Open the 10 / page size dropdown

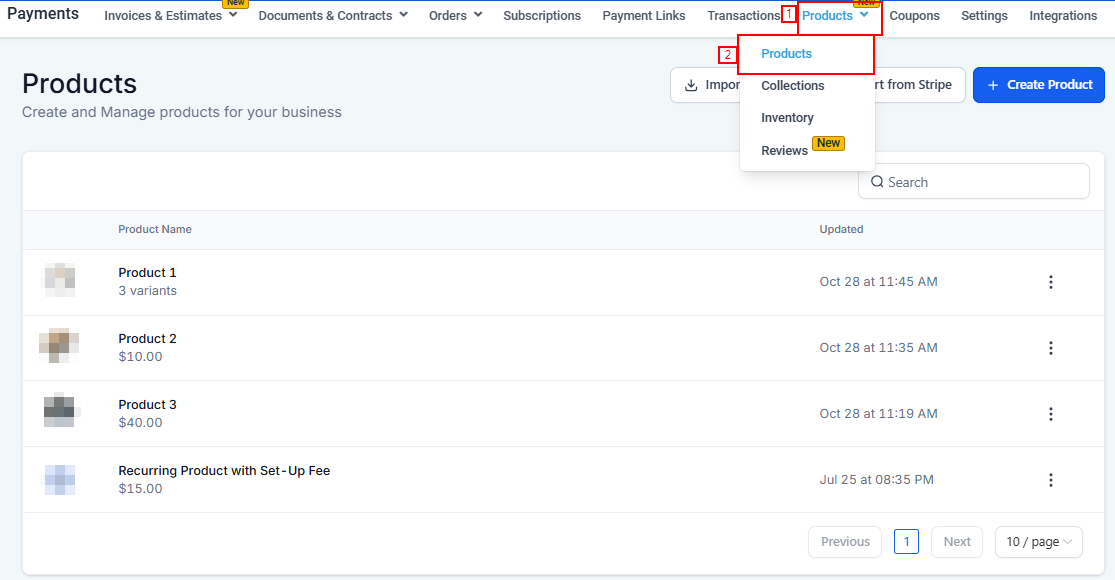coord(1039,542)
